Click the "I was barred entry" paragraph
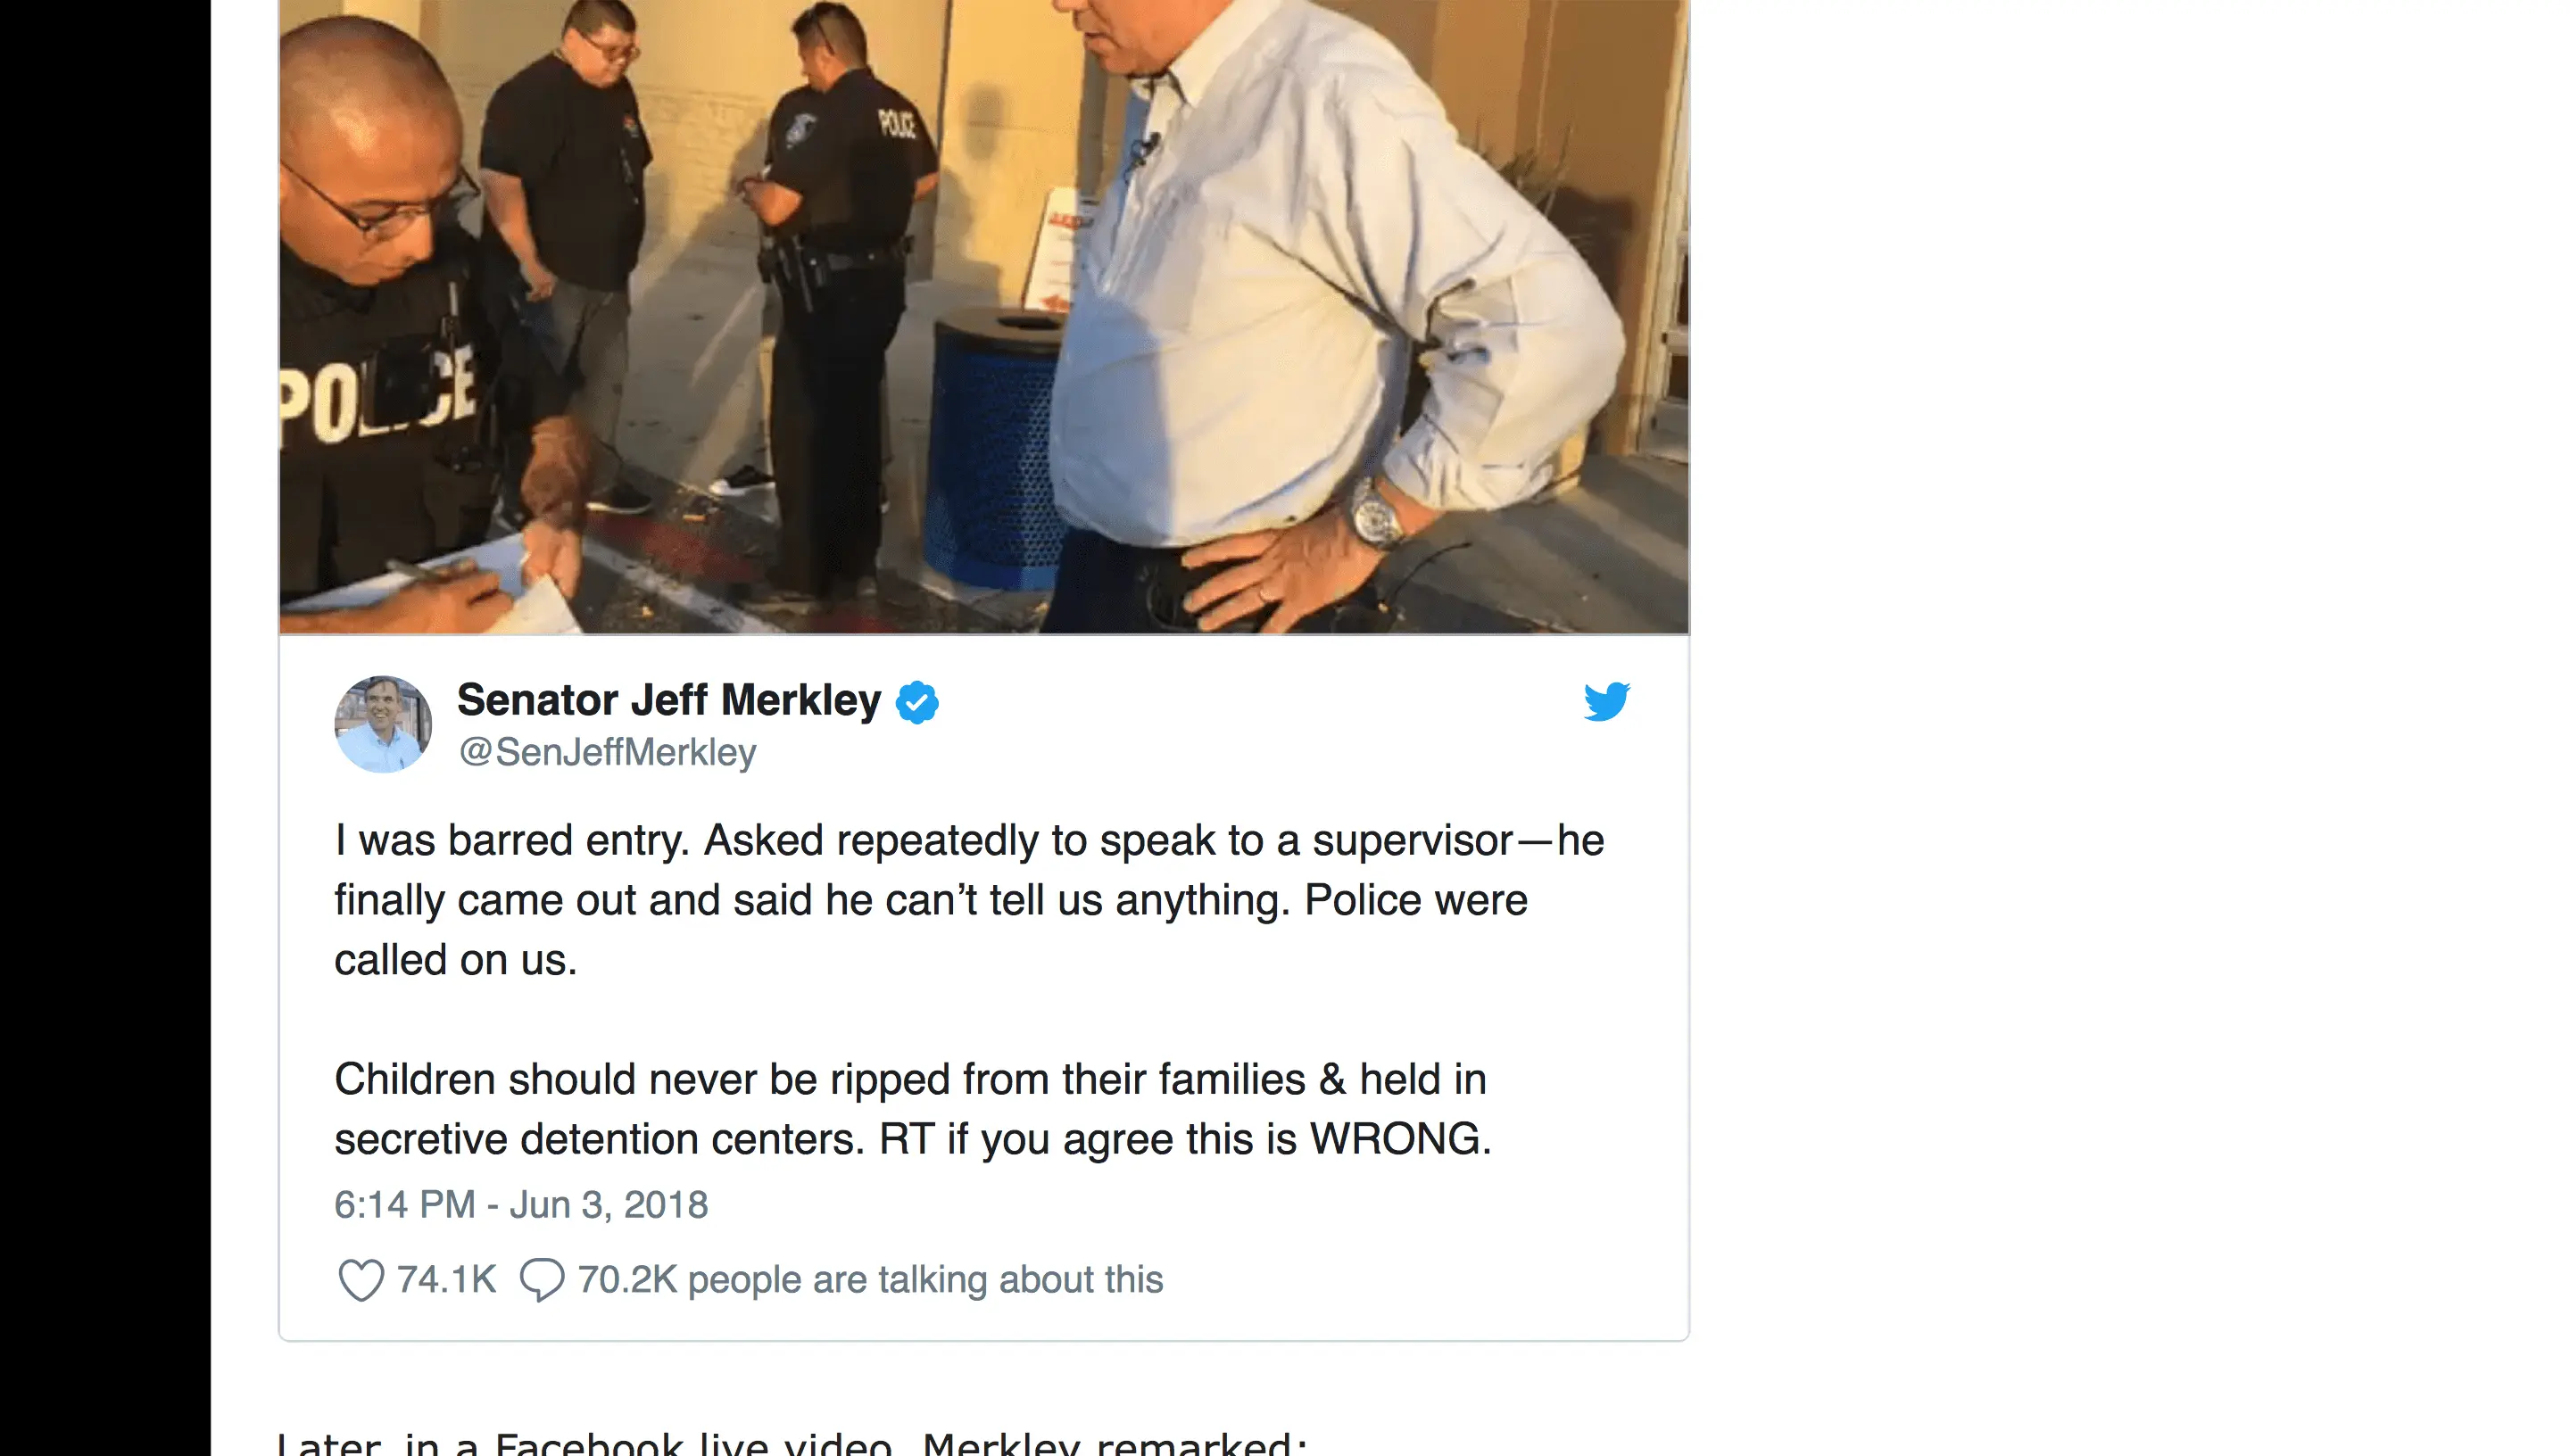The image size is (2570, 1456). [969, 900]
